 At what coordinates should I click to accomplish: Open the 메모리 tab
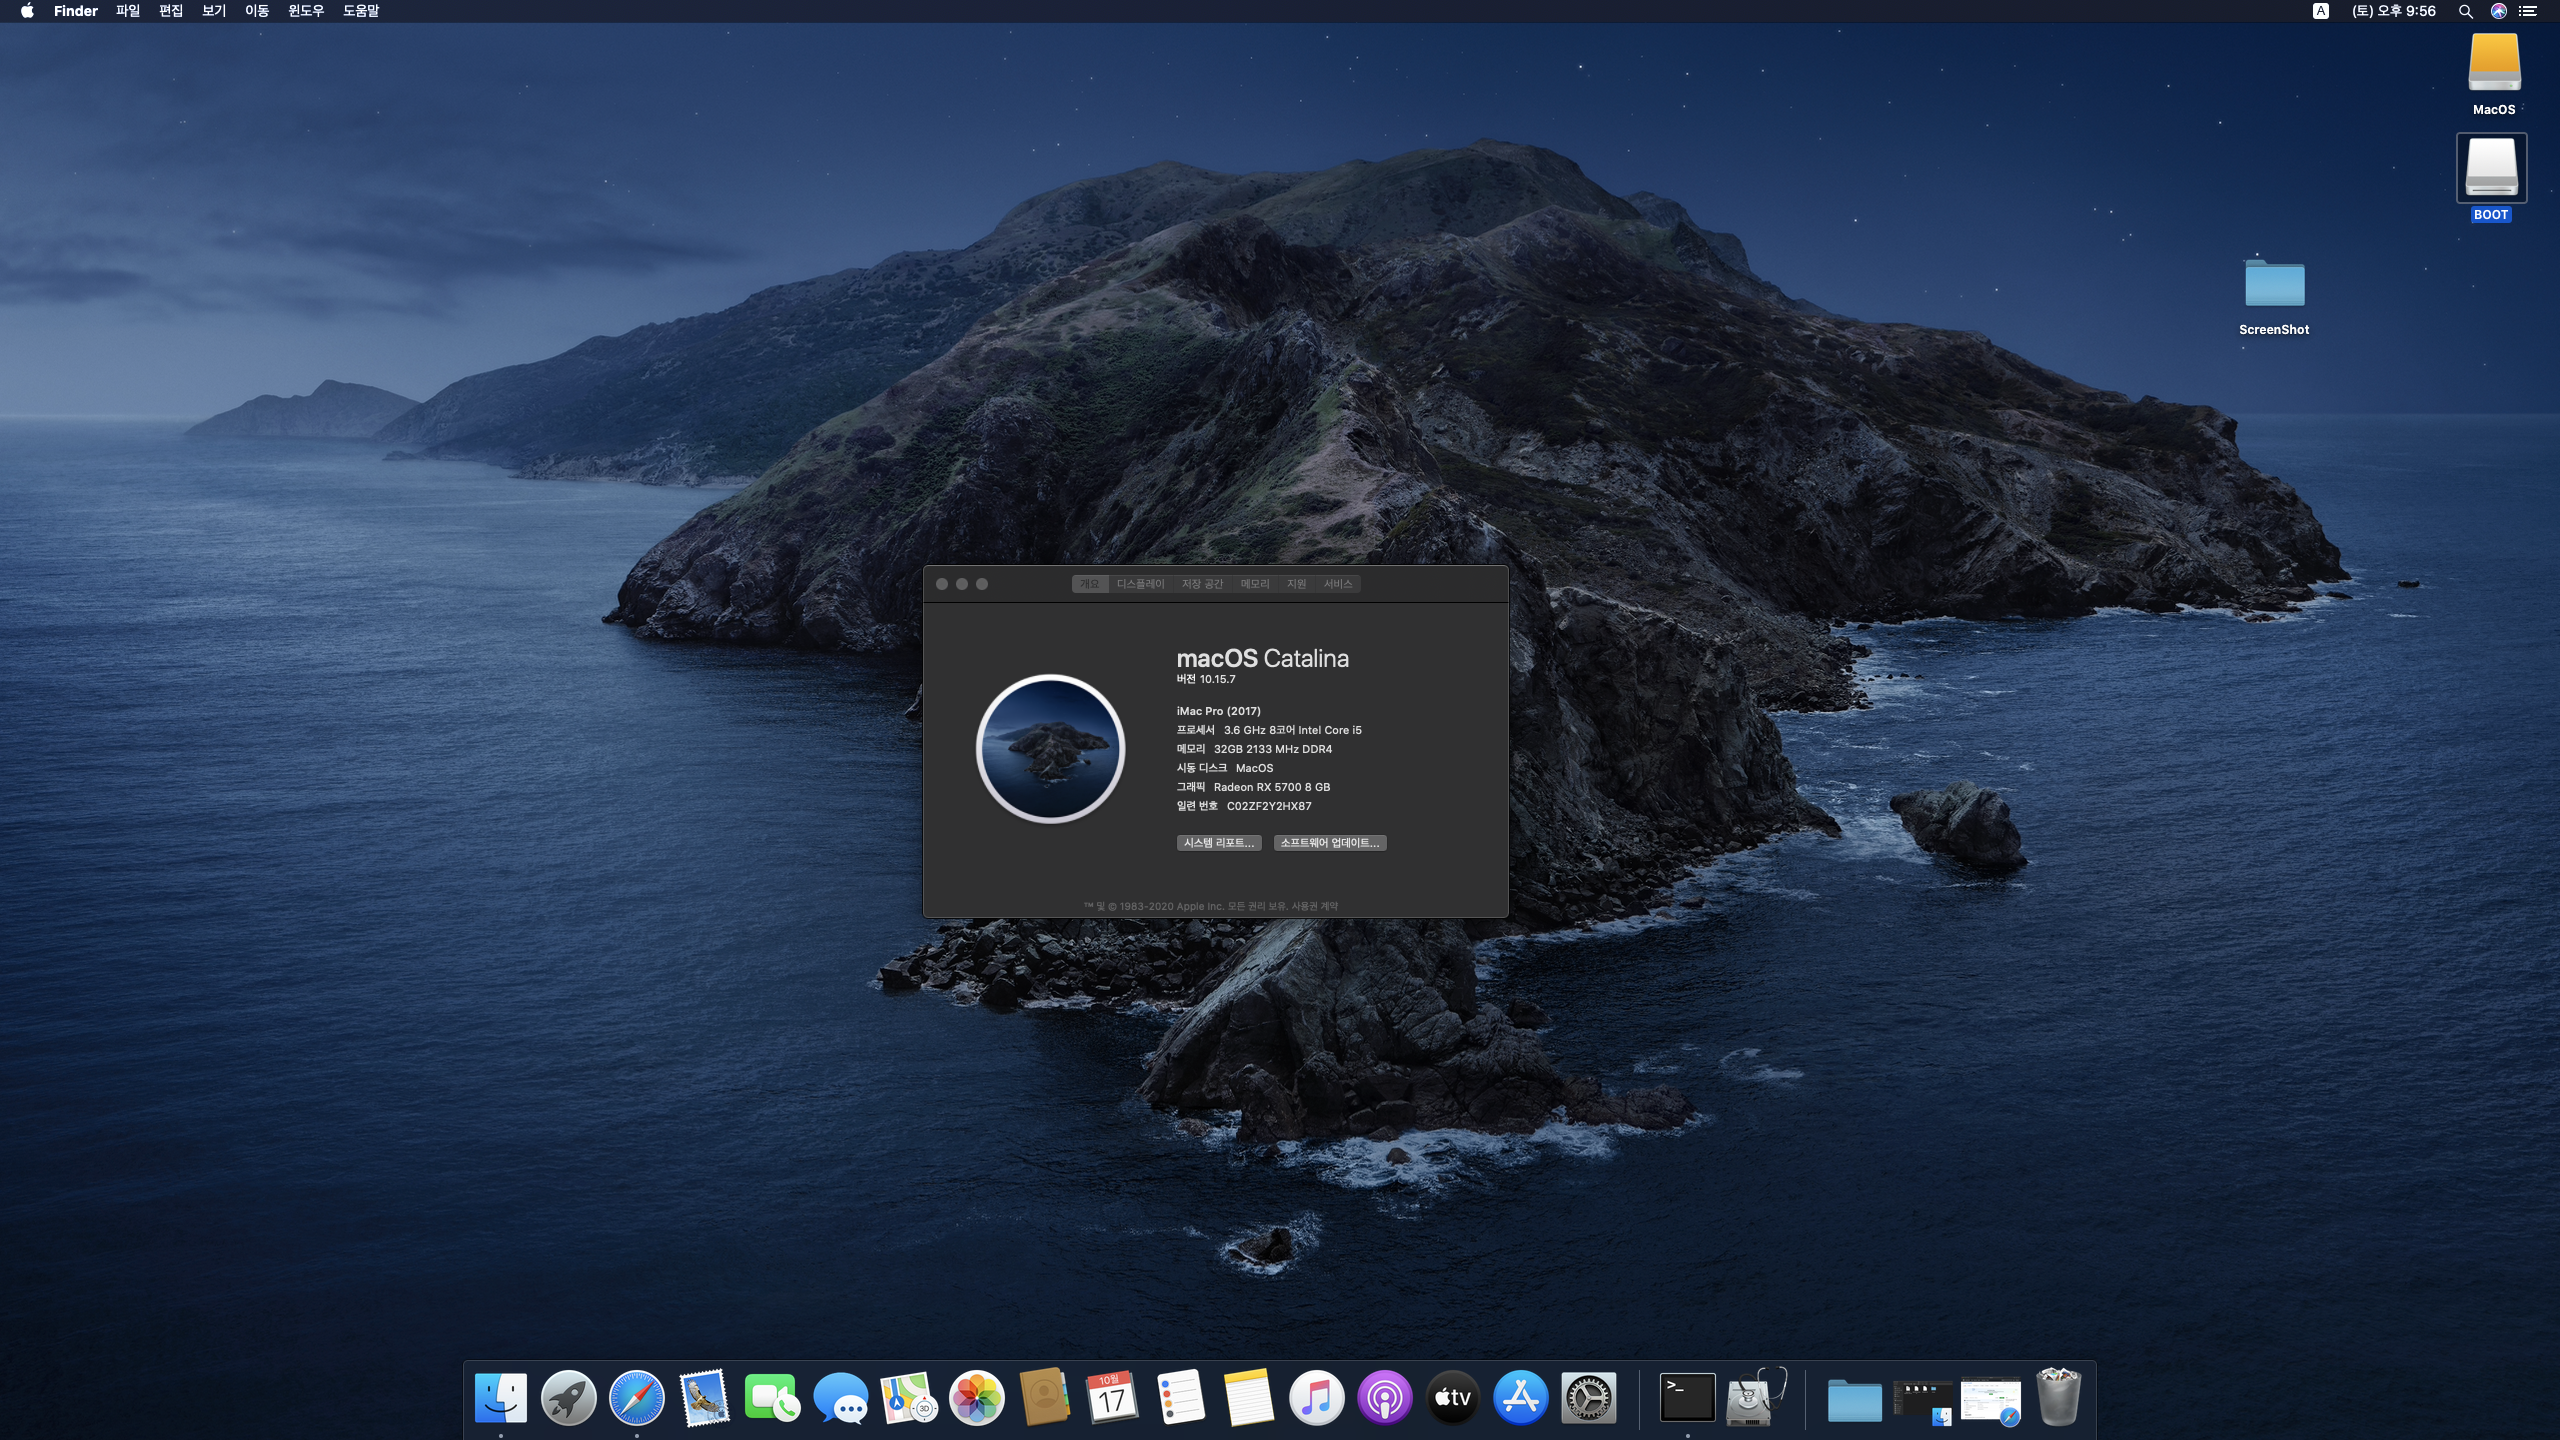pos(1255,584)
